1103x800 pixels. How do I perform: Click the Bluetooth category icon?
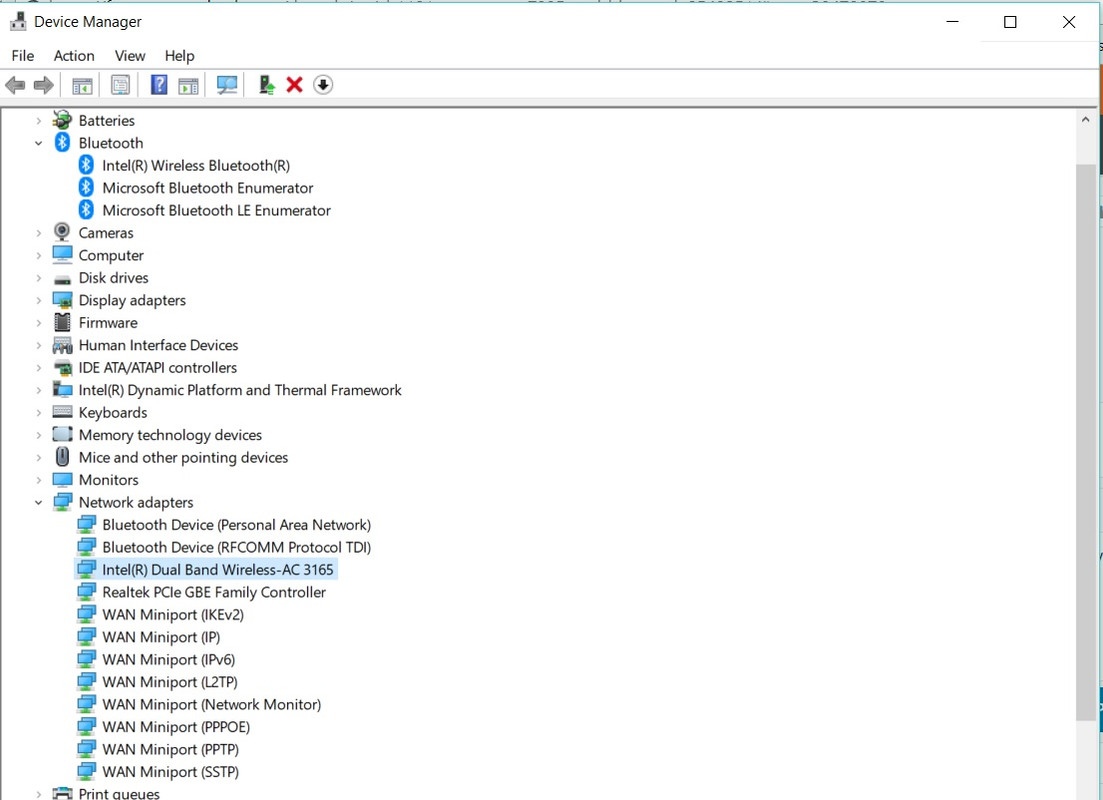coord(62,143)
